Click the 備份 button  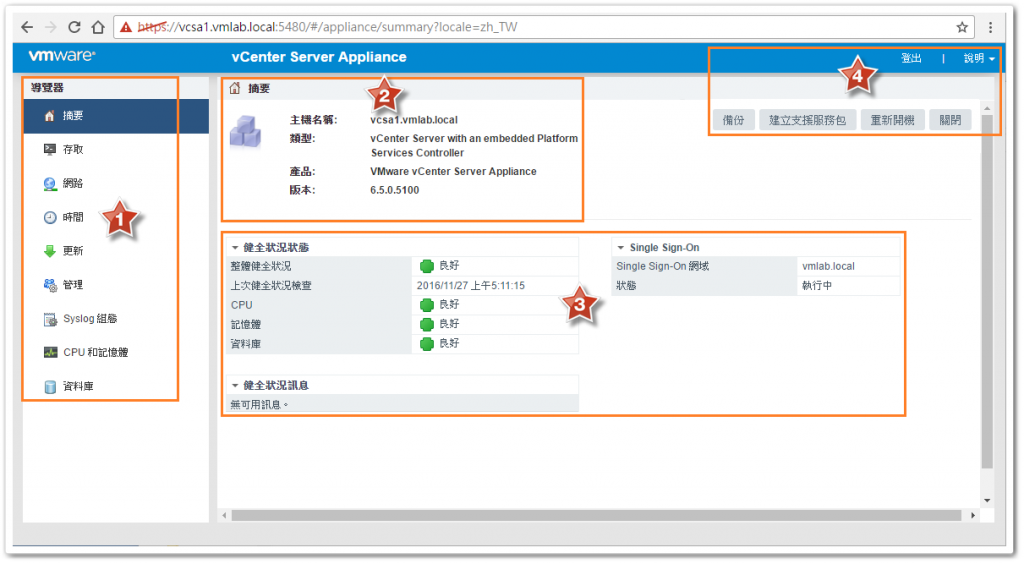[733, 120]
